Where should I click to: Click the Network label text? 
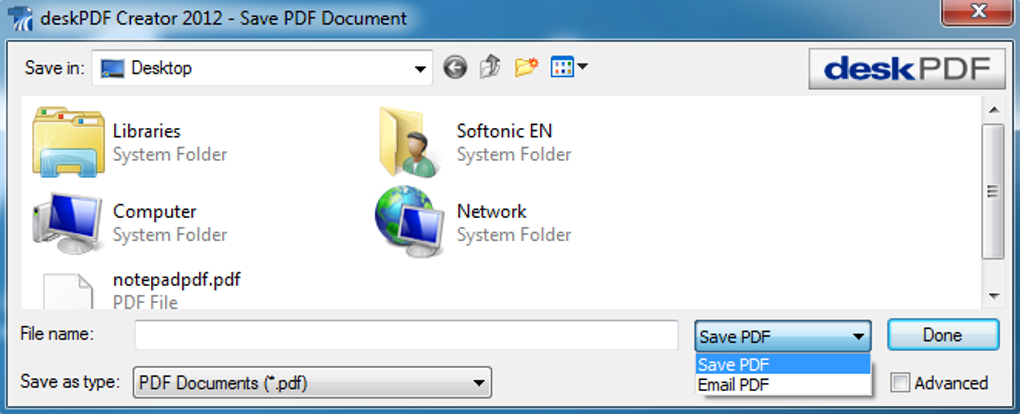[491, 212]
